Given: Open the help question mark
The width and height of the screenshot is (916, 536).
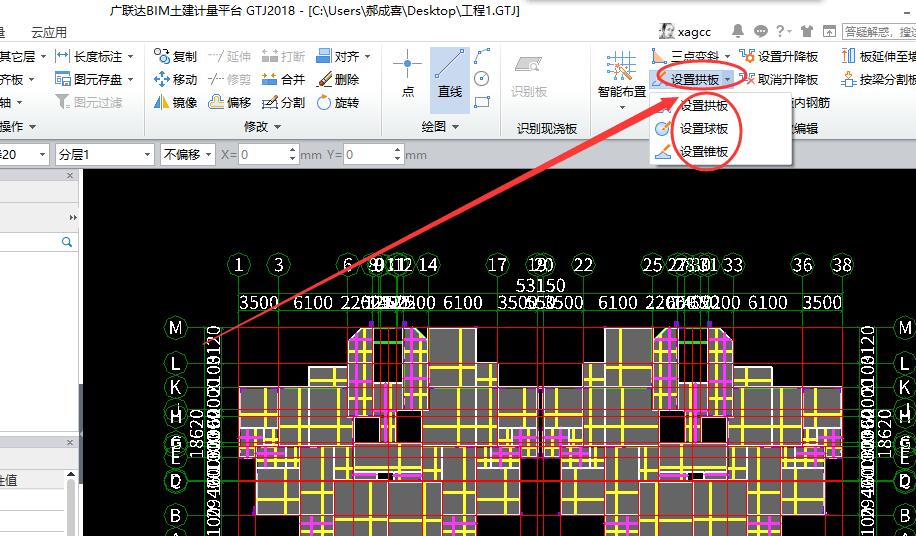Looking at the screenshot, I should click(780, 31).
